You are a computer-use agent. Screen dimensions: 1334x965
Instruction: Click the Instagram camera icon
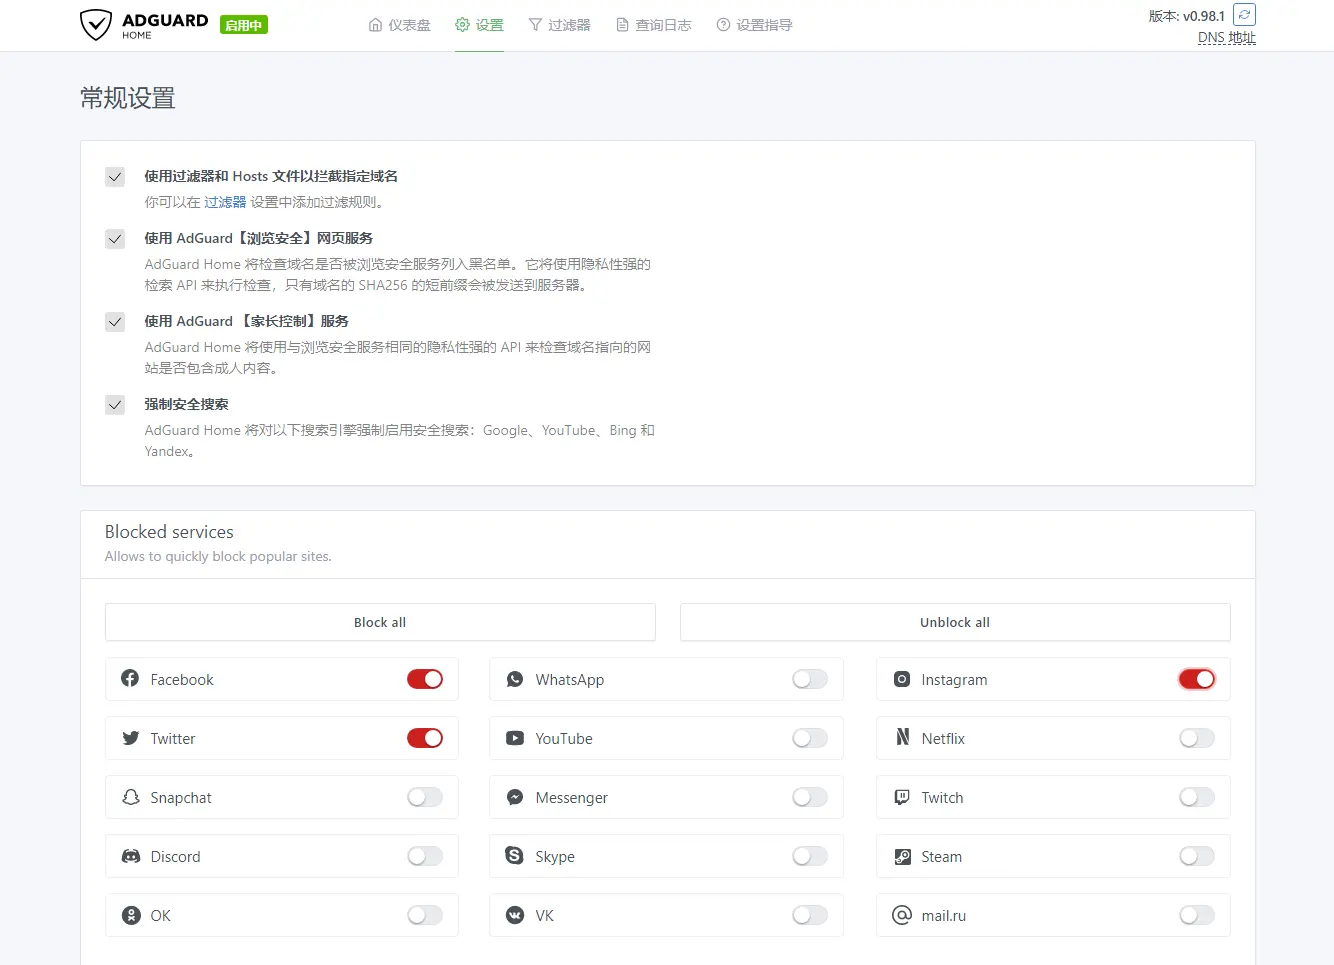coord(902,679)
